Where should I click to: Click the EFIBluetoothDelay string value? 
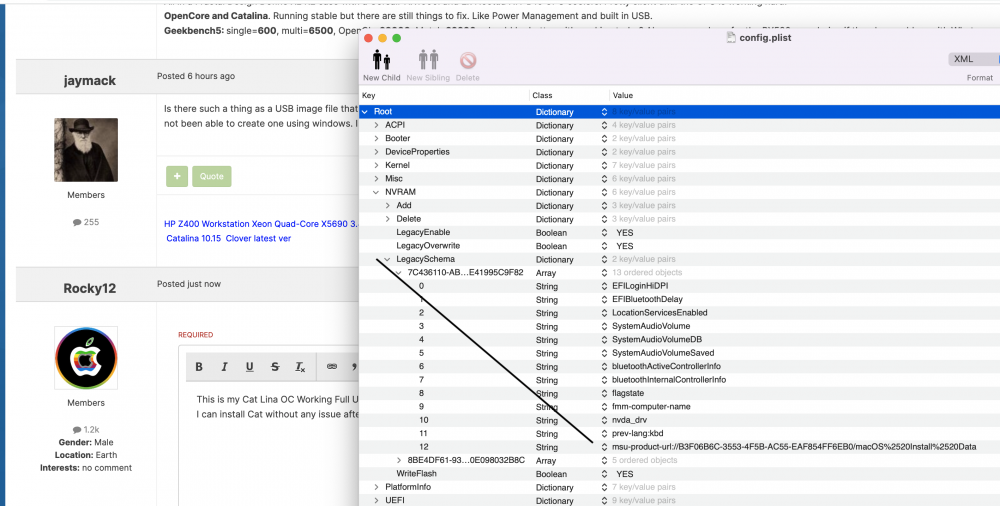pyautogui.click(x=647, y=299)
